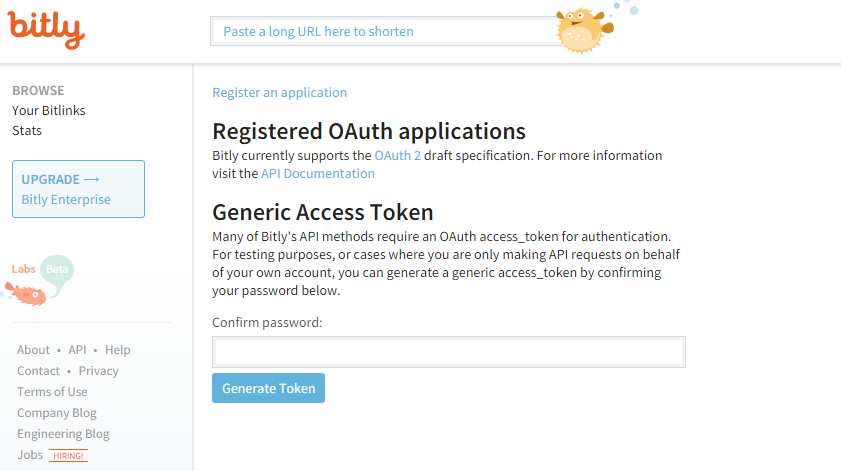Image resolution: width=841 pixels, height=471 pixels.
Task: Read the Terms of Use
Action: pos(52,392)
